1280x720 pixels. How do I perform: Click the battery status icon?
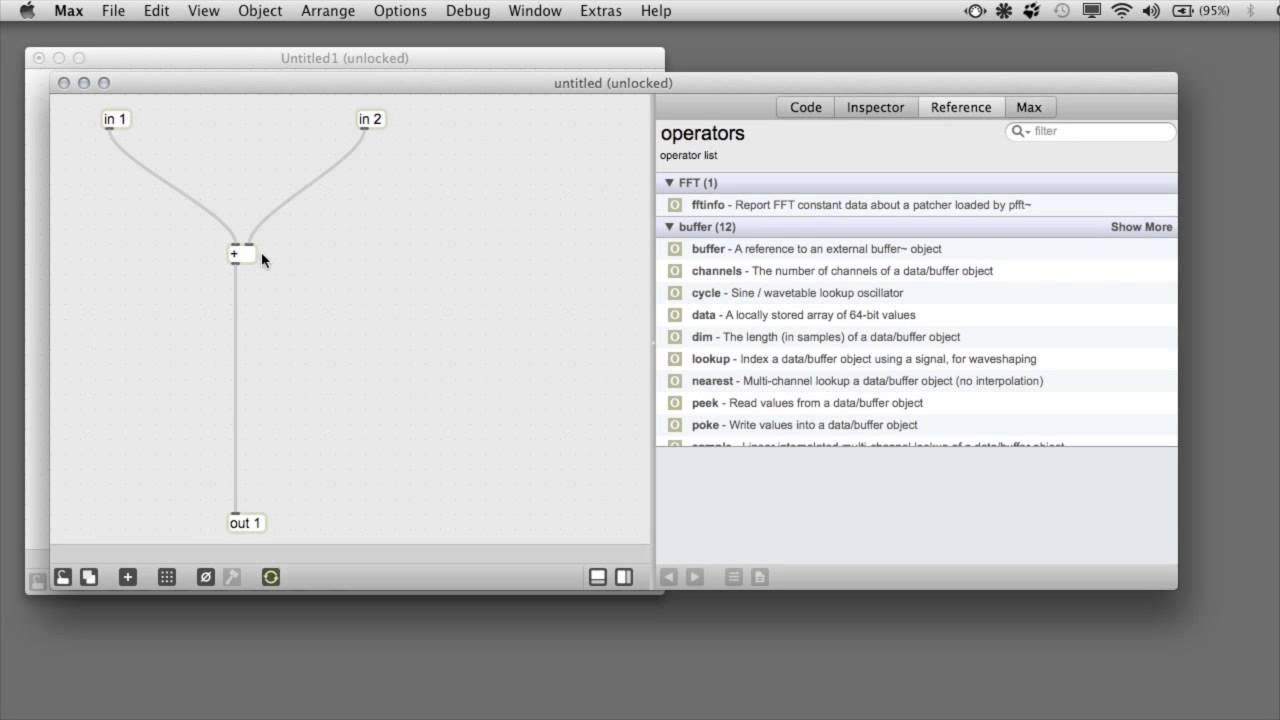tap(1183, 11)
